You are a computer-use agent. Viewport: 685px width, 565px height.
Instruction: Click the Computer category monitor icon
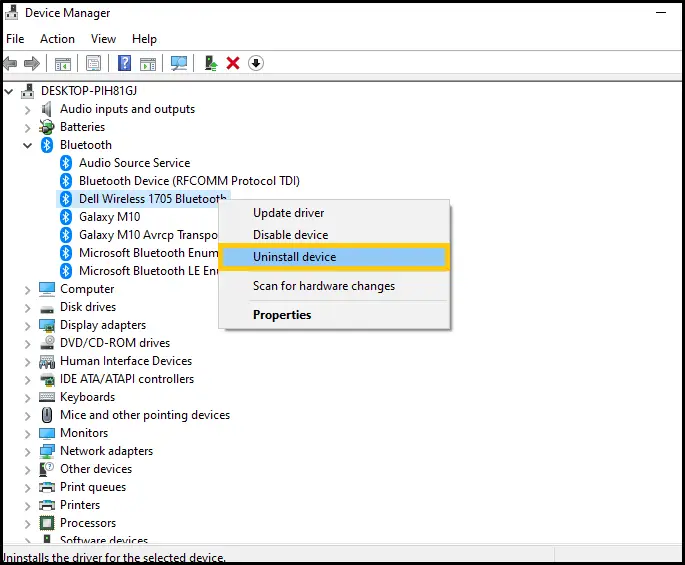(47, 289)
